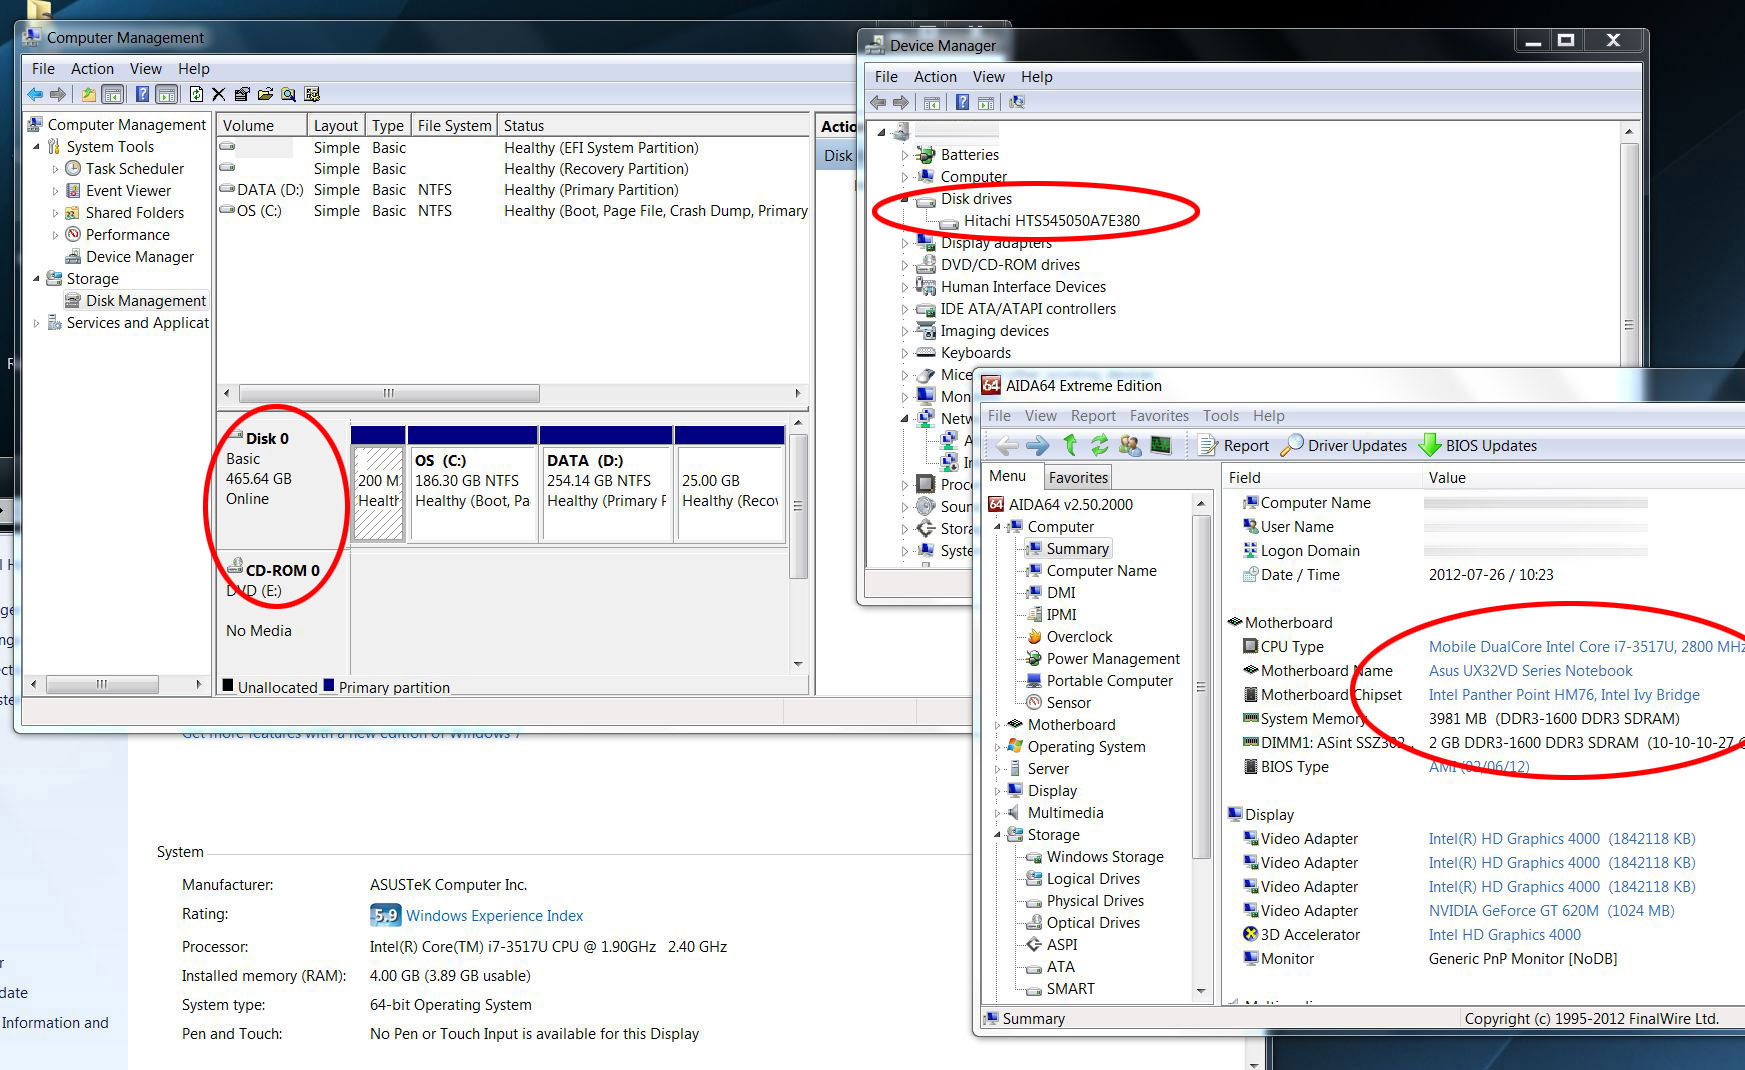Viewport: 1745px width, 1070px height.
Task: Switch to Favorites tab in AIDA64
Action: (1078, 478)
